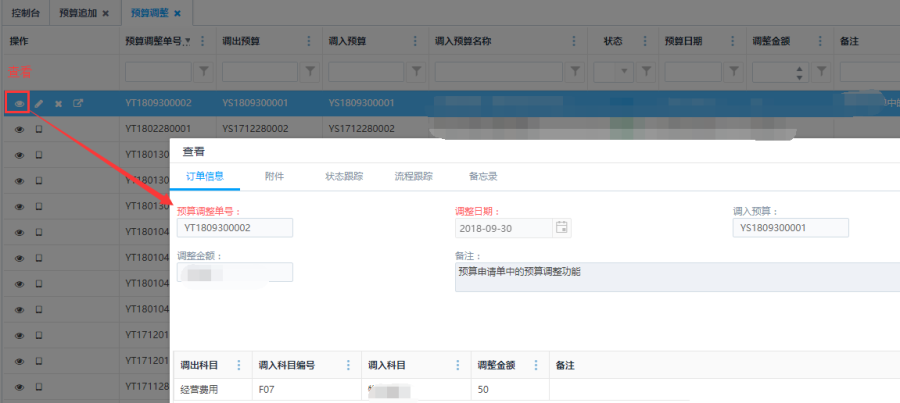Viewport: 900px width, 403px height.
Task: Click the filter funnel under 调入预算 column
Action: (416, 72)
